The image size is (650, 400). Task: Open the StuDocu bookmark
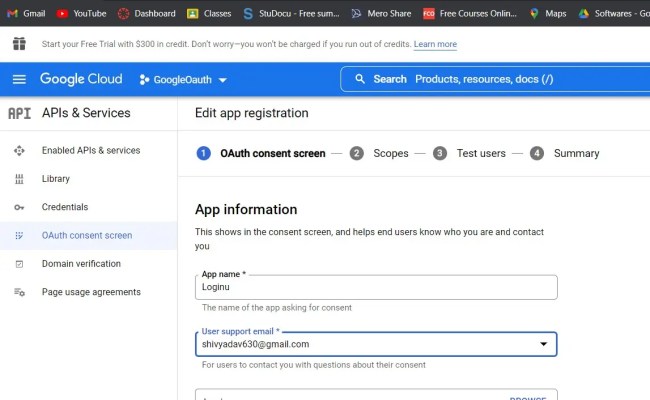pyautogui.click(x=291, y=13)
